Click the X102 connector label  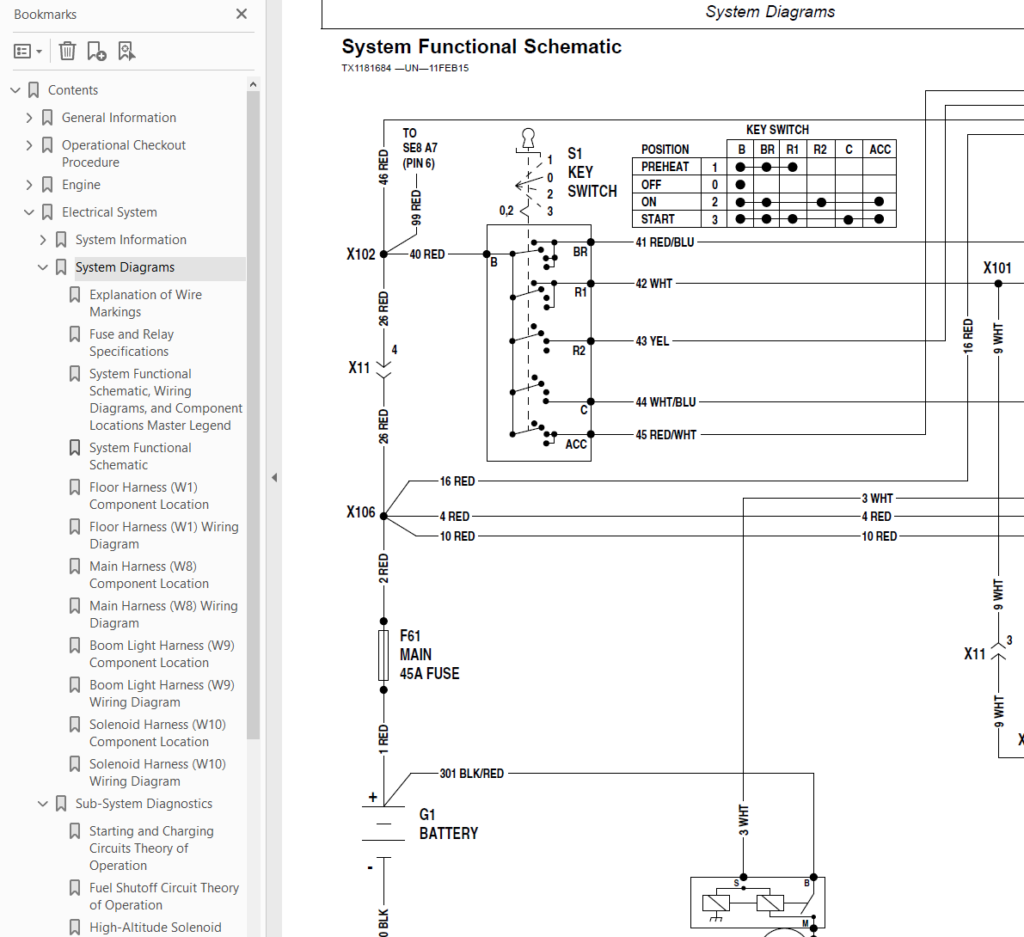[360, 254]
